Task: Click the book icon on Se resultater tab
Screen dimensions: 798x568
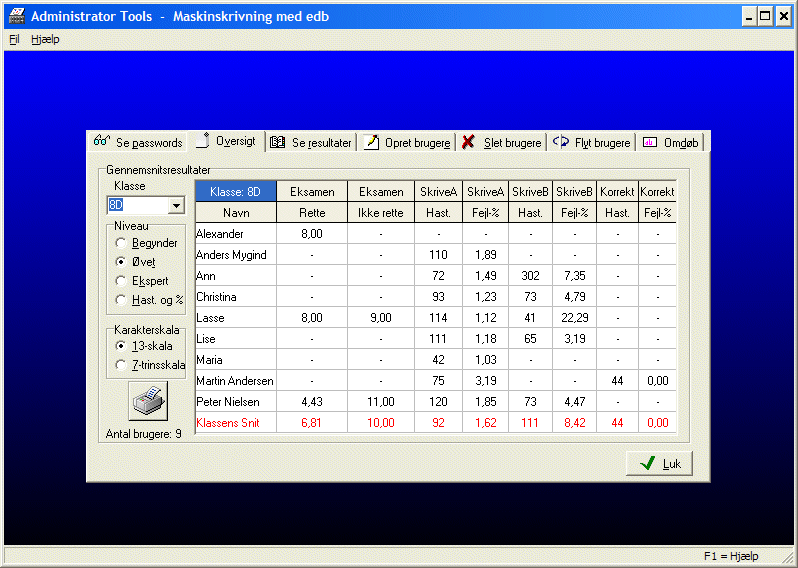Action: click(x=278, y=142)
